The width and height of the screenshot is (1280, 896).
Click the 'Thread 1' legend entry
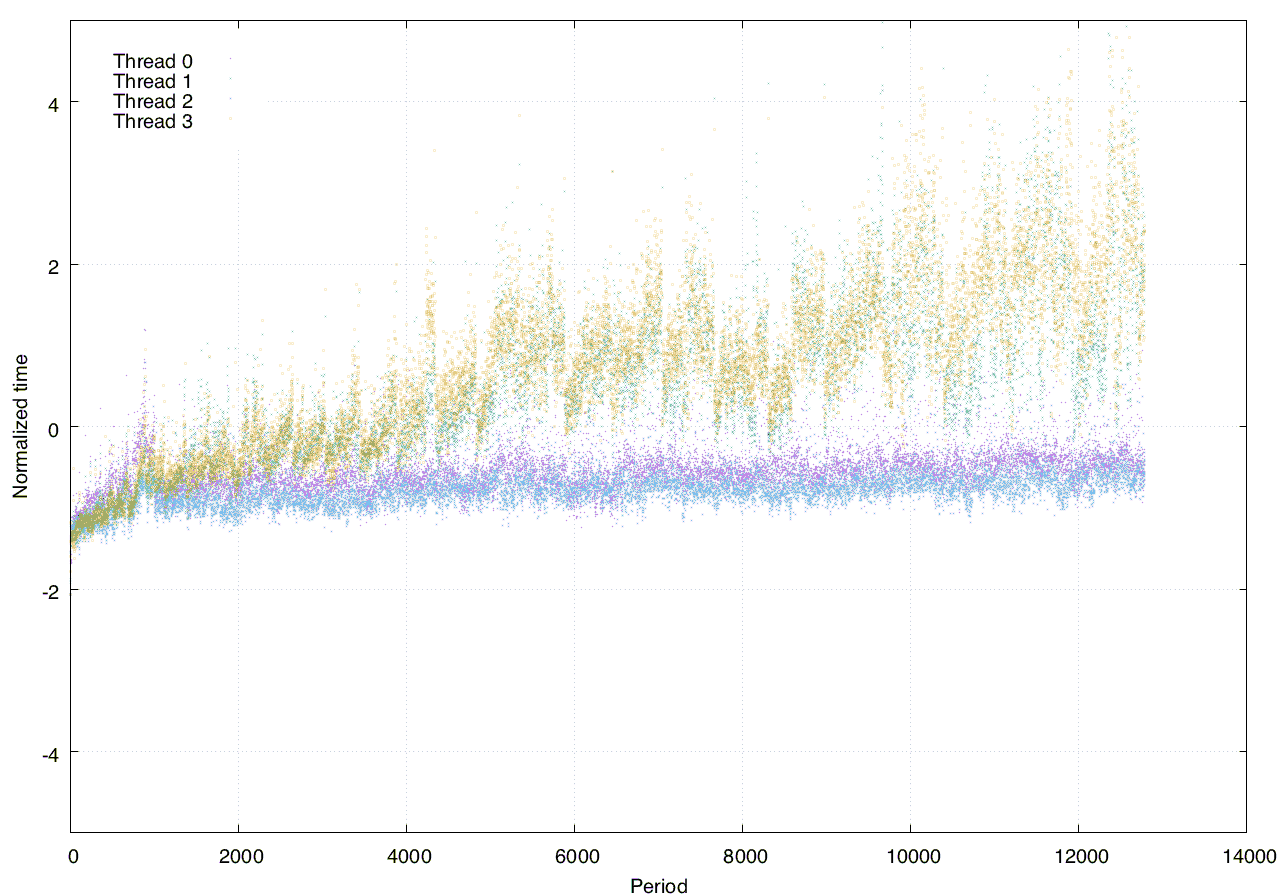point(152,82)
